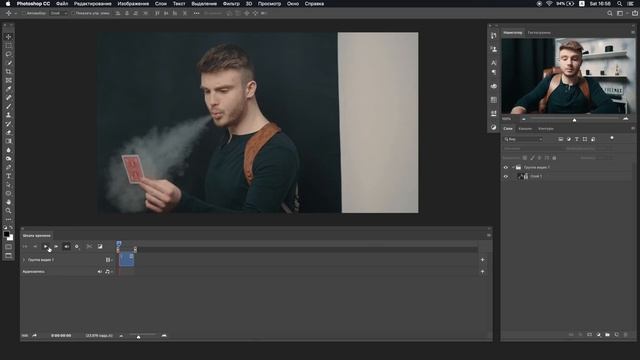Select the Brush tool

[x=9, y=107]
